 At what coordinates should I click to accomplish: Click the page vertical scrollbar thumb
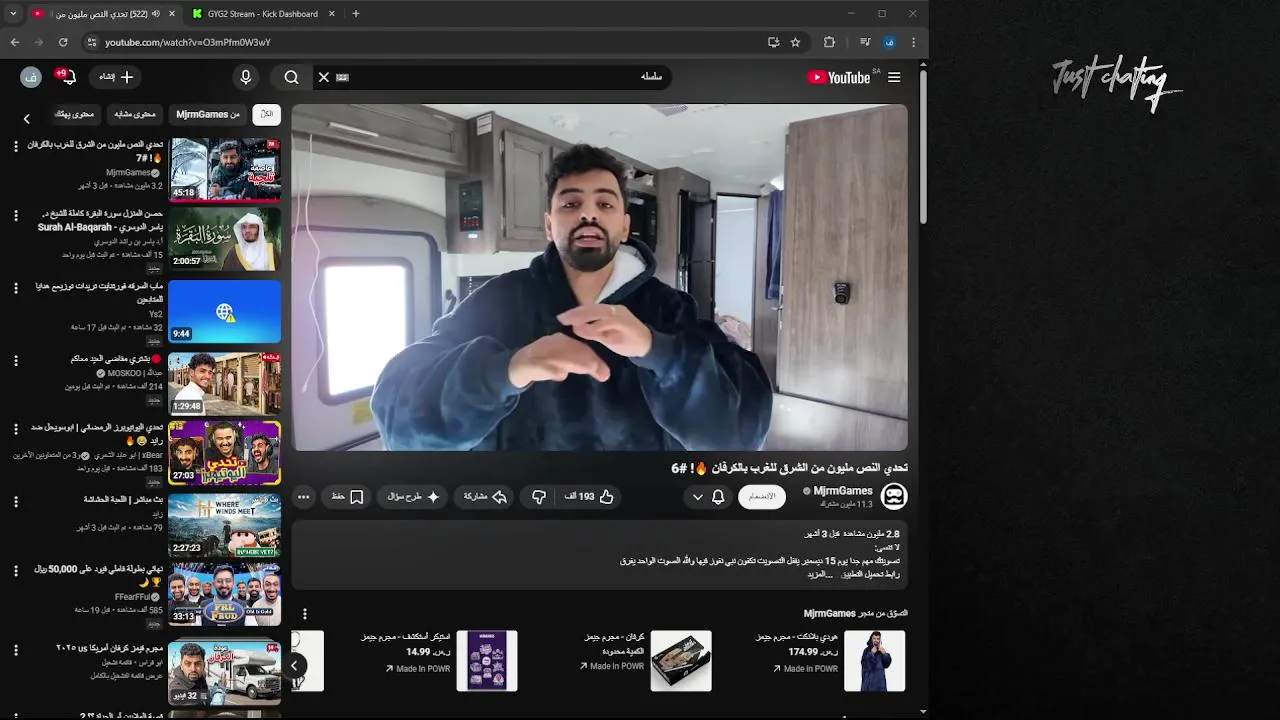[x=923, y=147]
